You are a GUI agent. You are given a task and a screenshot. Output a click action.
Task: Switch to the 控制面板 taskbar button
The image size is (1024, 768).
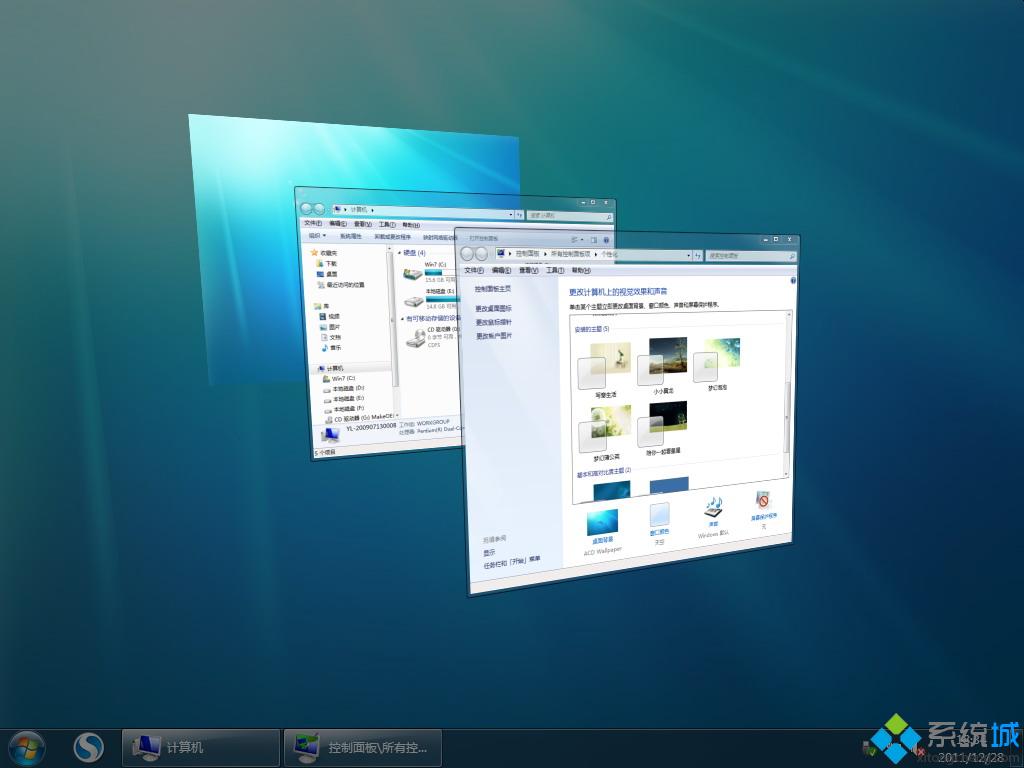[x=363, y=748]
